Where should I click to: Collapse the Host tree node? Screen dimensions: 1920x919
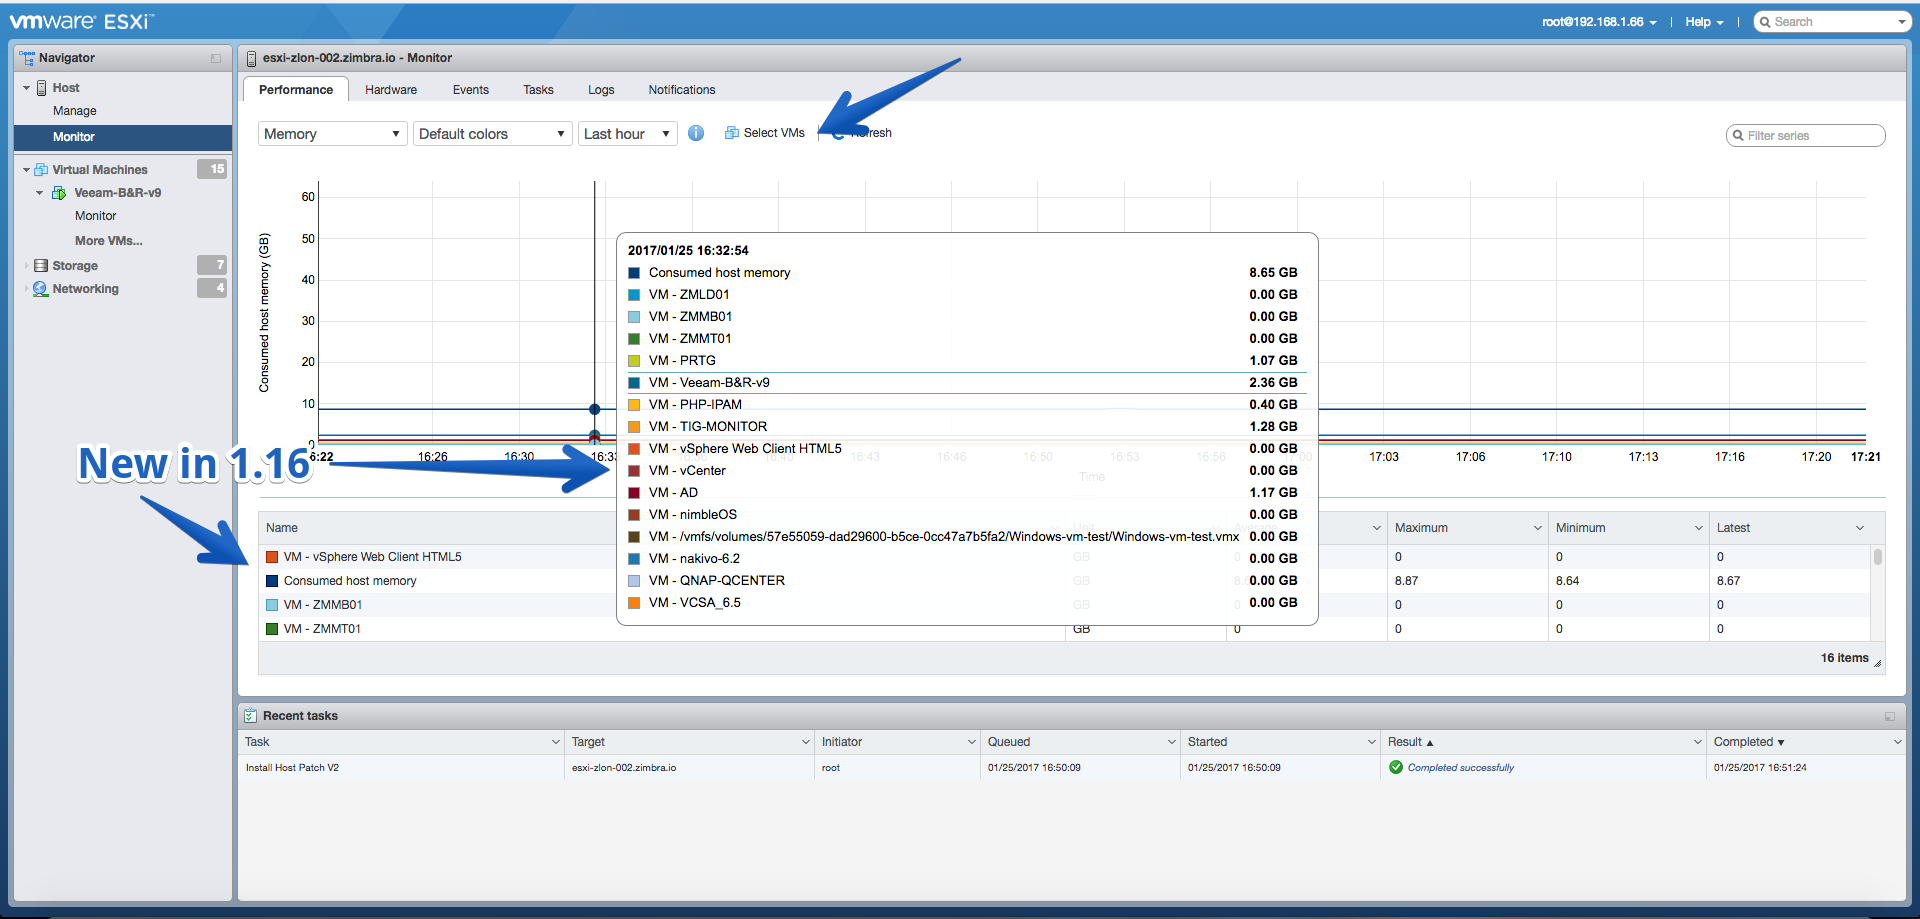coord(26,88)
